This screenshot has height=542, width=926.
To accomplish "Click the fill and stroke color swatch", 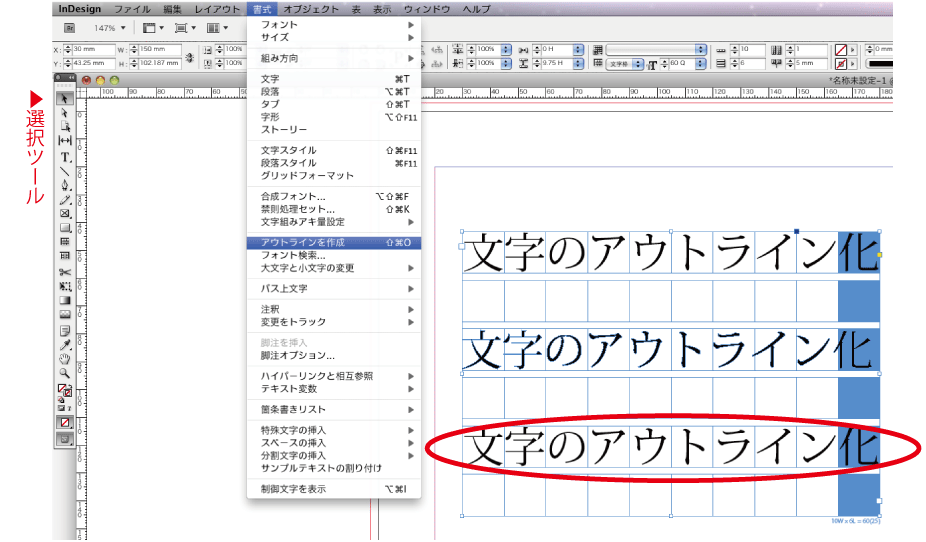I will 65,391.
